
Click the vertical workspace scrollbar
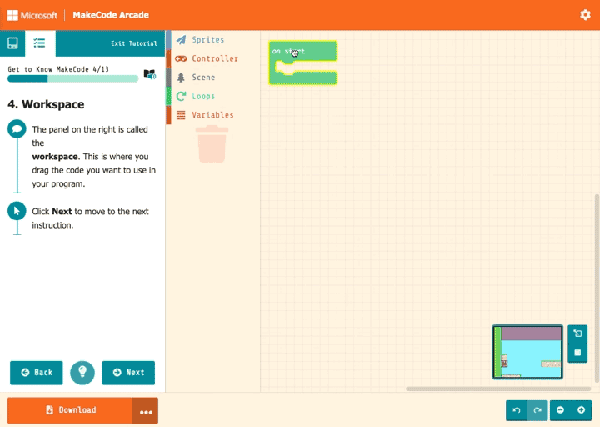point(597,288)
